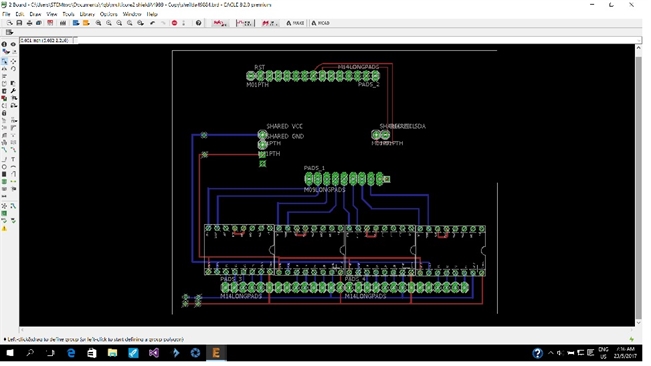Click the MCAD button in the toolbar
Screen dimensions: 651x366
(321, 23)
